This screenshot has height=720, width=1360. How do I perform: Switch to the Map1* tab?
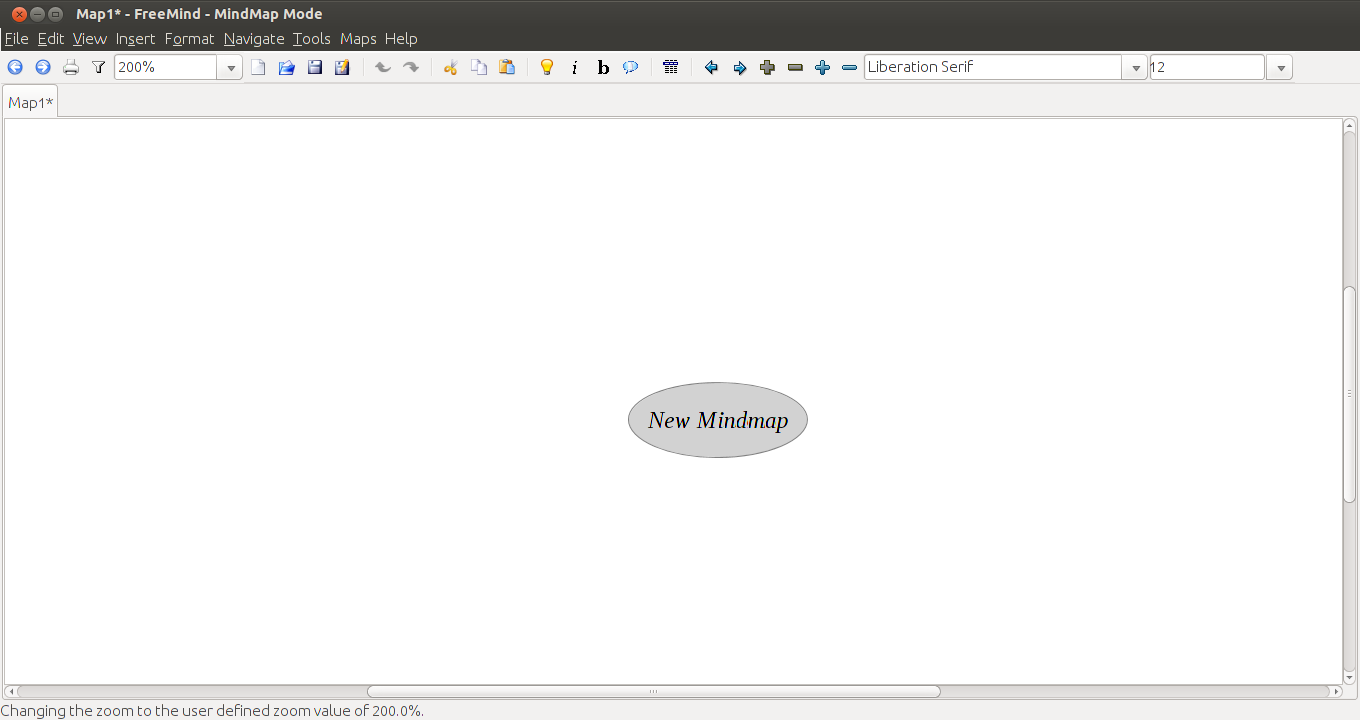tap(31, 102)
